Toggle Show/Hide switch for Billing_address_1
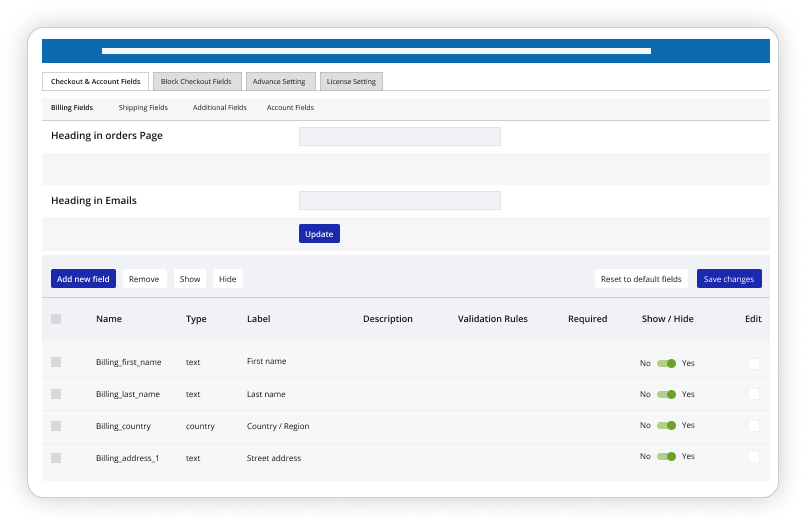This screenshot has width=806, height=525. (666, 457)
